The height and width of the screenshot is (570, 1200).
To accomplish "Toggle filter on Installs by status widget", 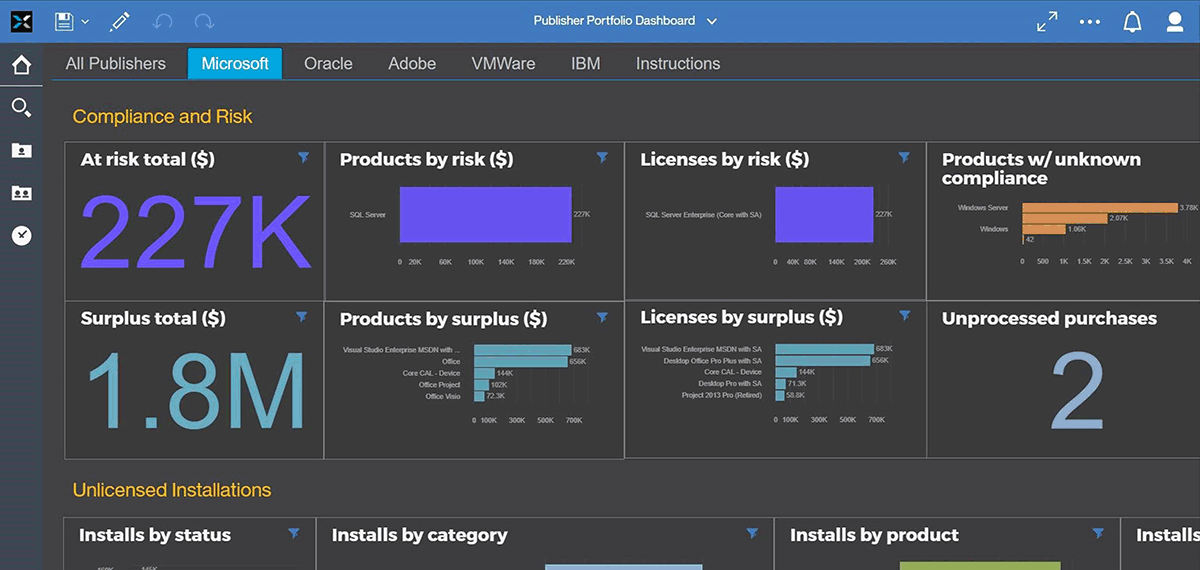I will tap(294, 534).
